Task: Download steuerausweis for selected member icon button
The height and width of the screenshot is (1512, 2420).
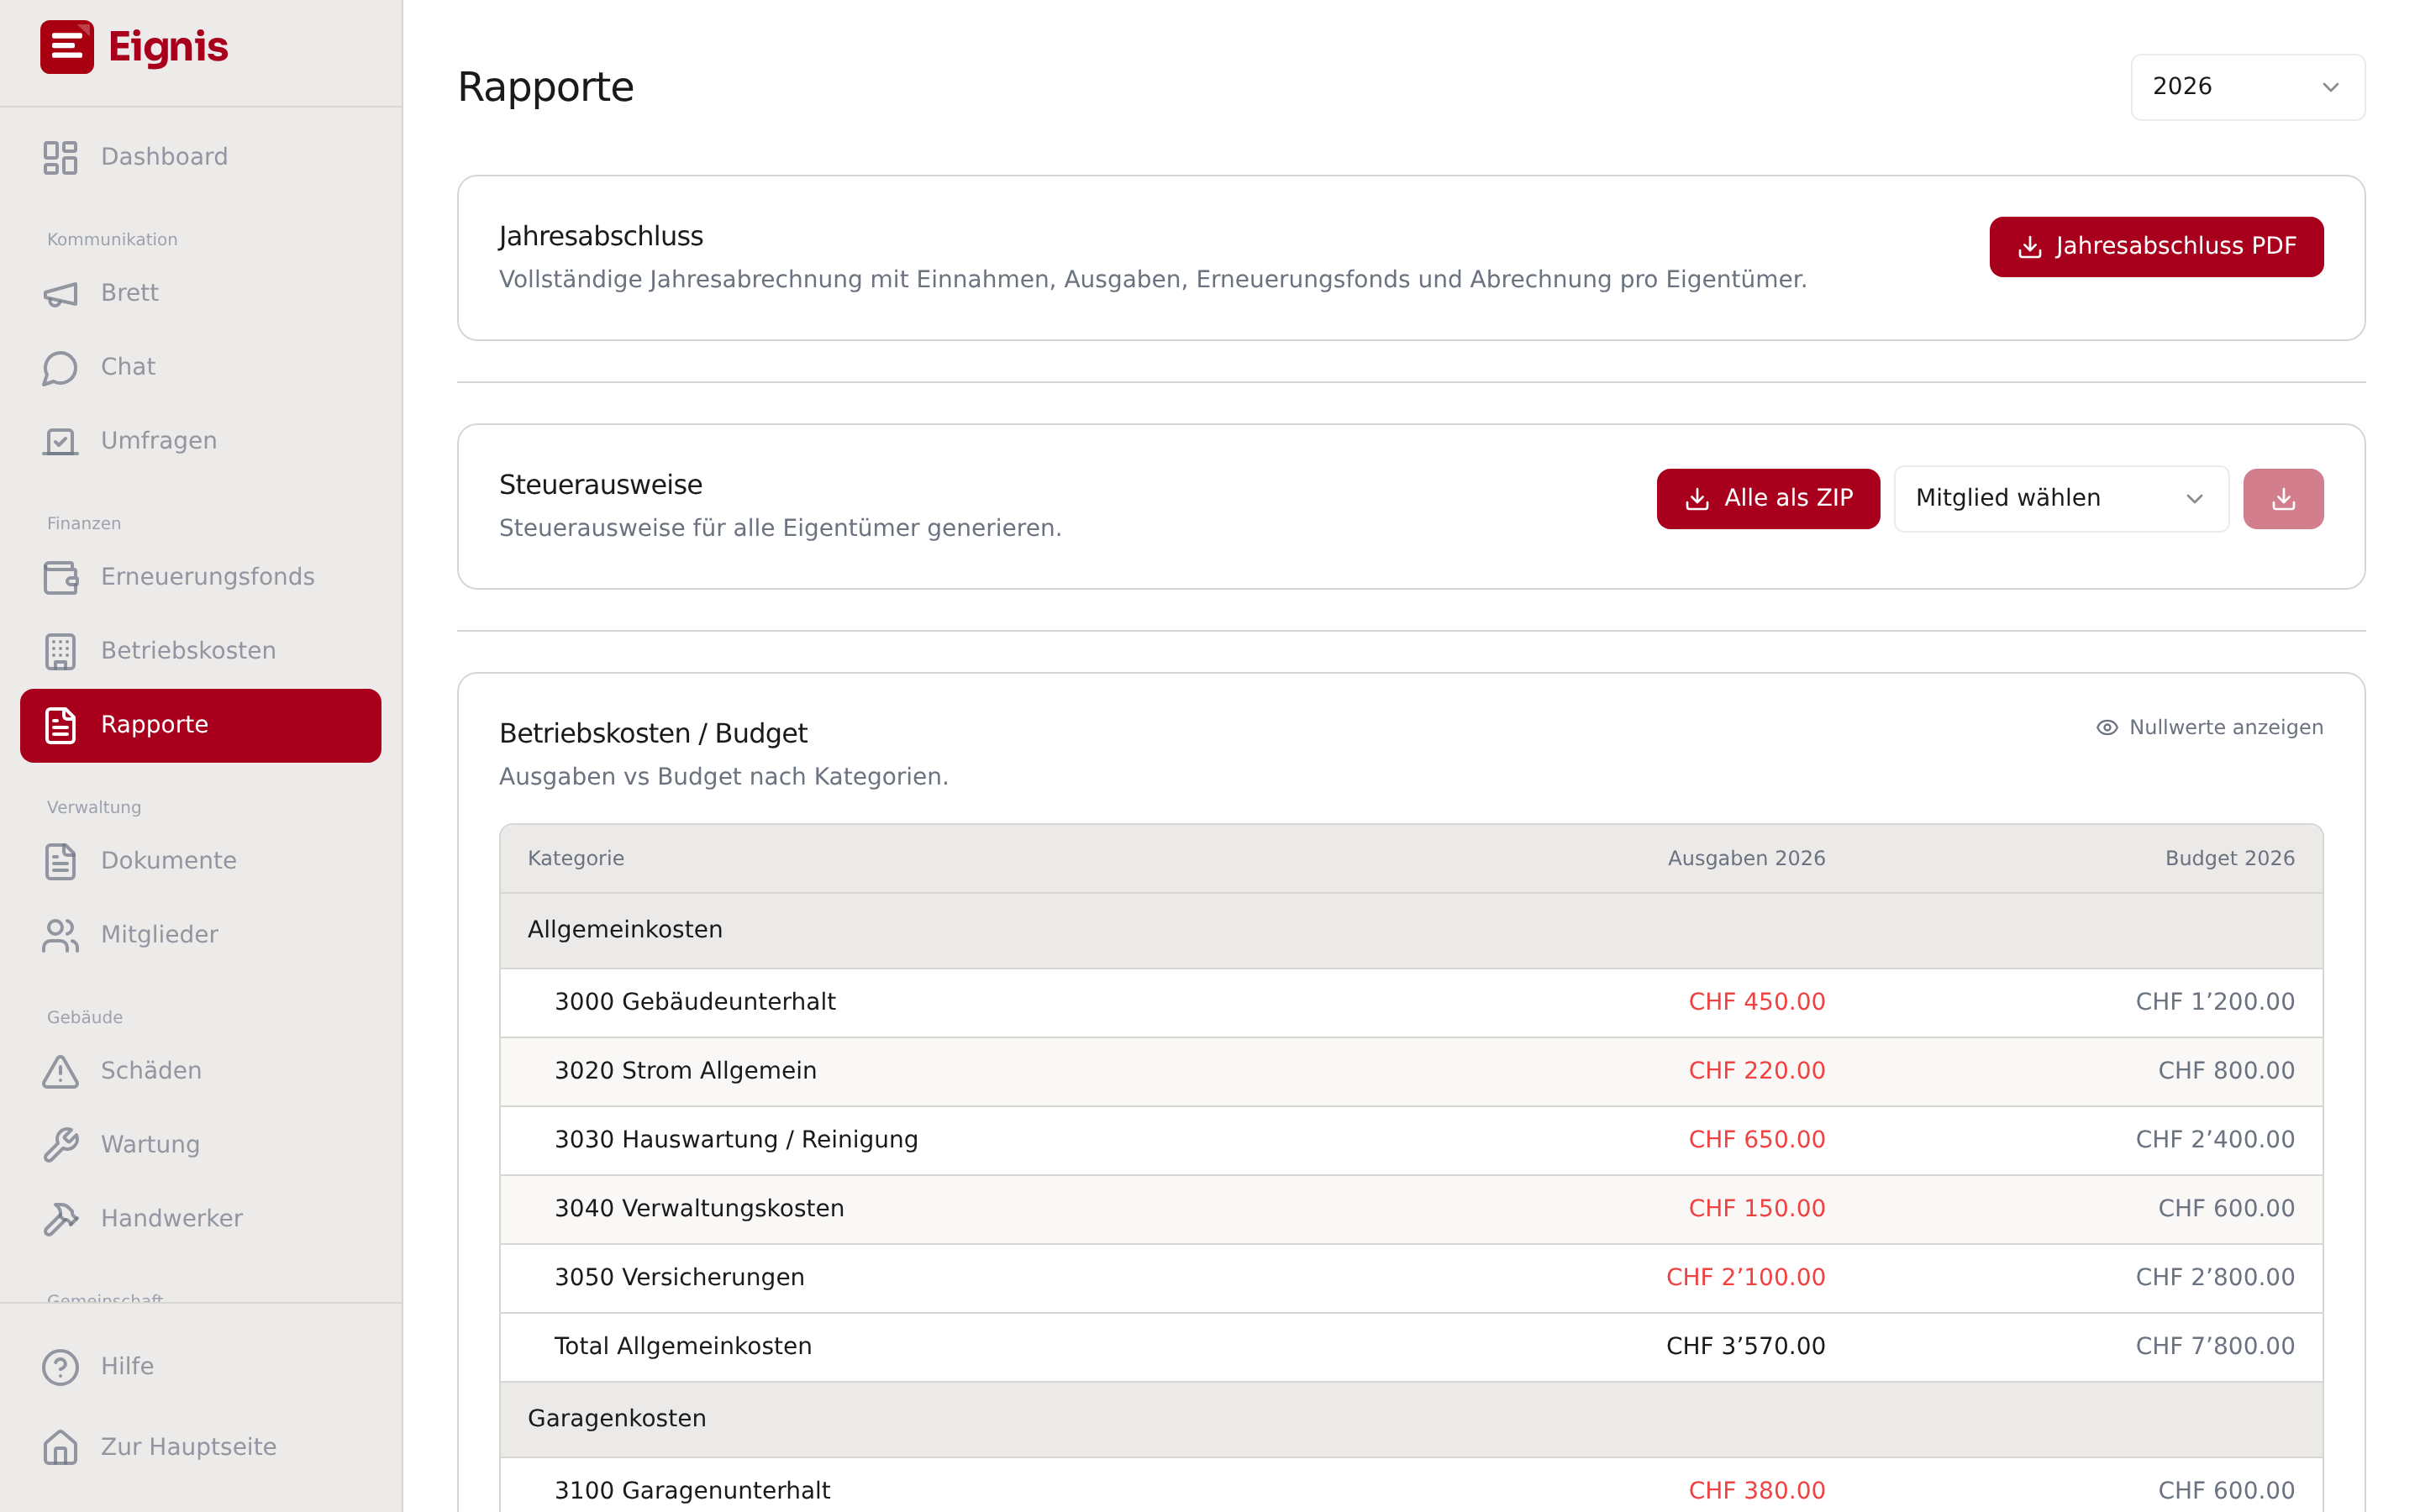Action: pyautogui.click(x=2283, y=498)
